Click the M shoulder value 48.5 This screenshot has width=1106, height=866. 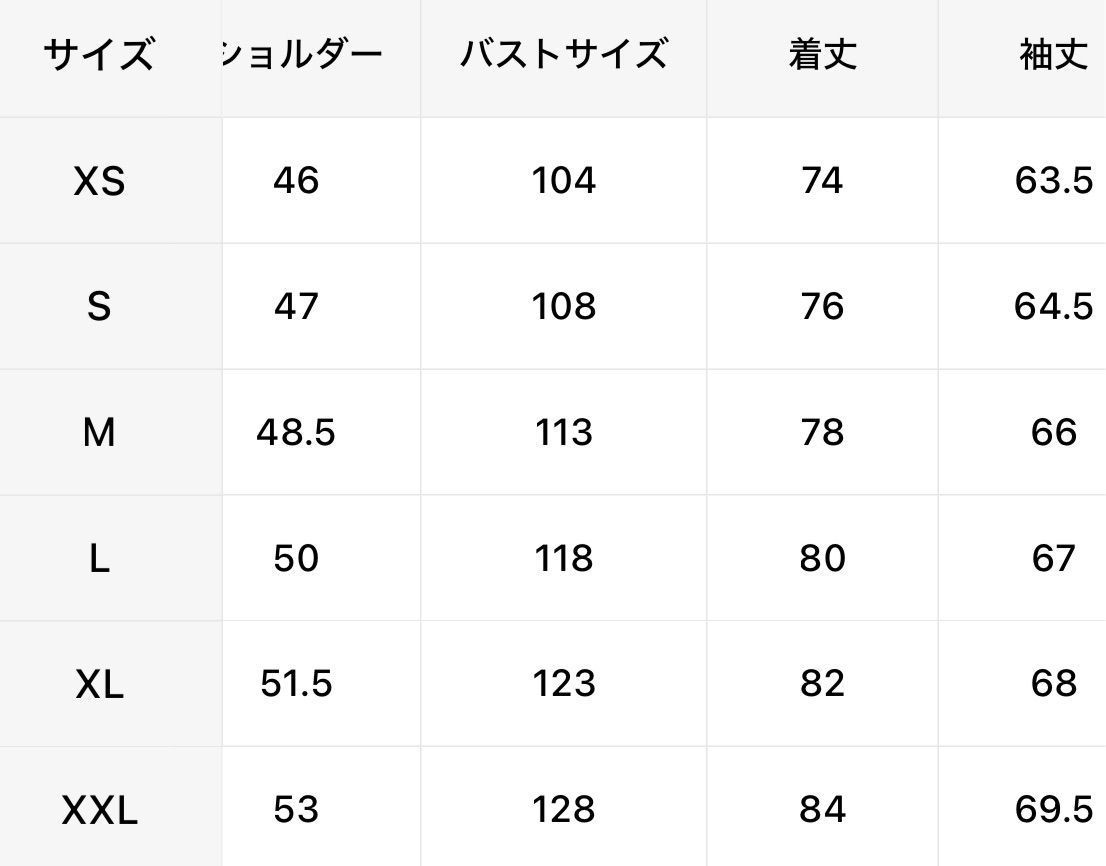pyautogui.click(x=296, y=432)
